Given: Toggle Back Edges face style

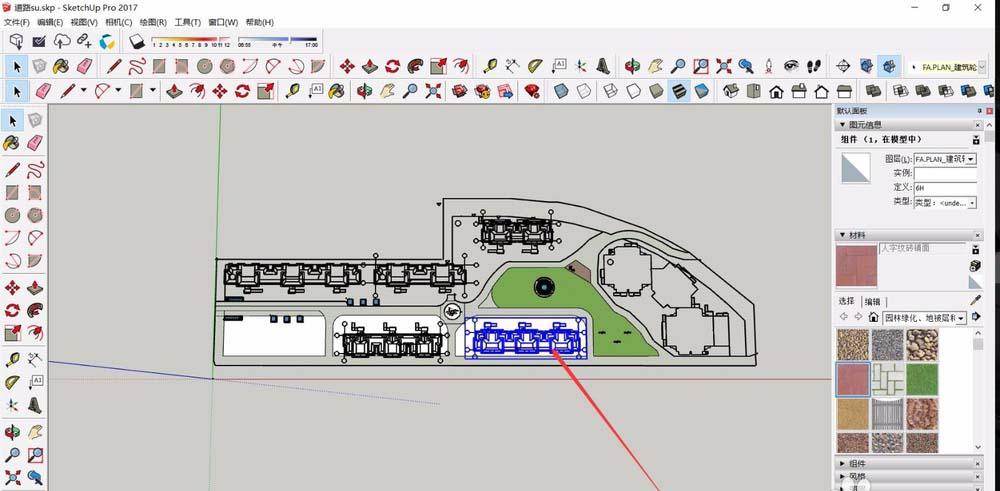Looking at the screenshot, I should point(584,91).
